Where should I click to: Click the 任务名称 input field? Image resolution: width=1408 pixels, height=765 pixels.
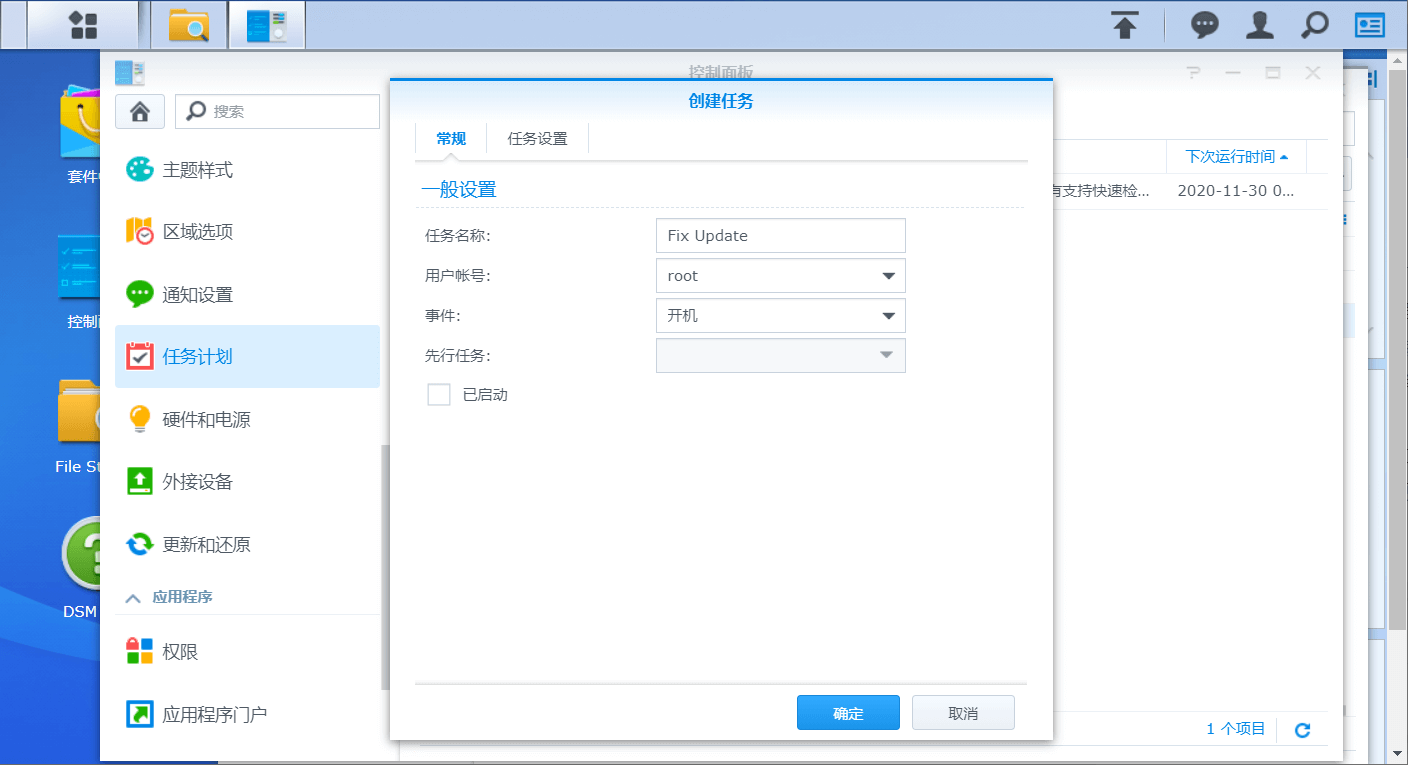pyautogui.click(x=780, y=235)
